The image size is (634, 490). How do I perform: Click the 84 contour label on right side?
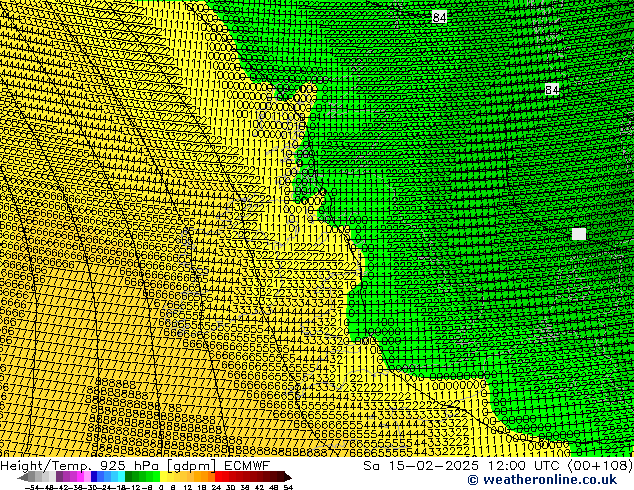click(552, 89)
